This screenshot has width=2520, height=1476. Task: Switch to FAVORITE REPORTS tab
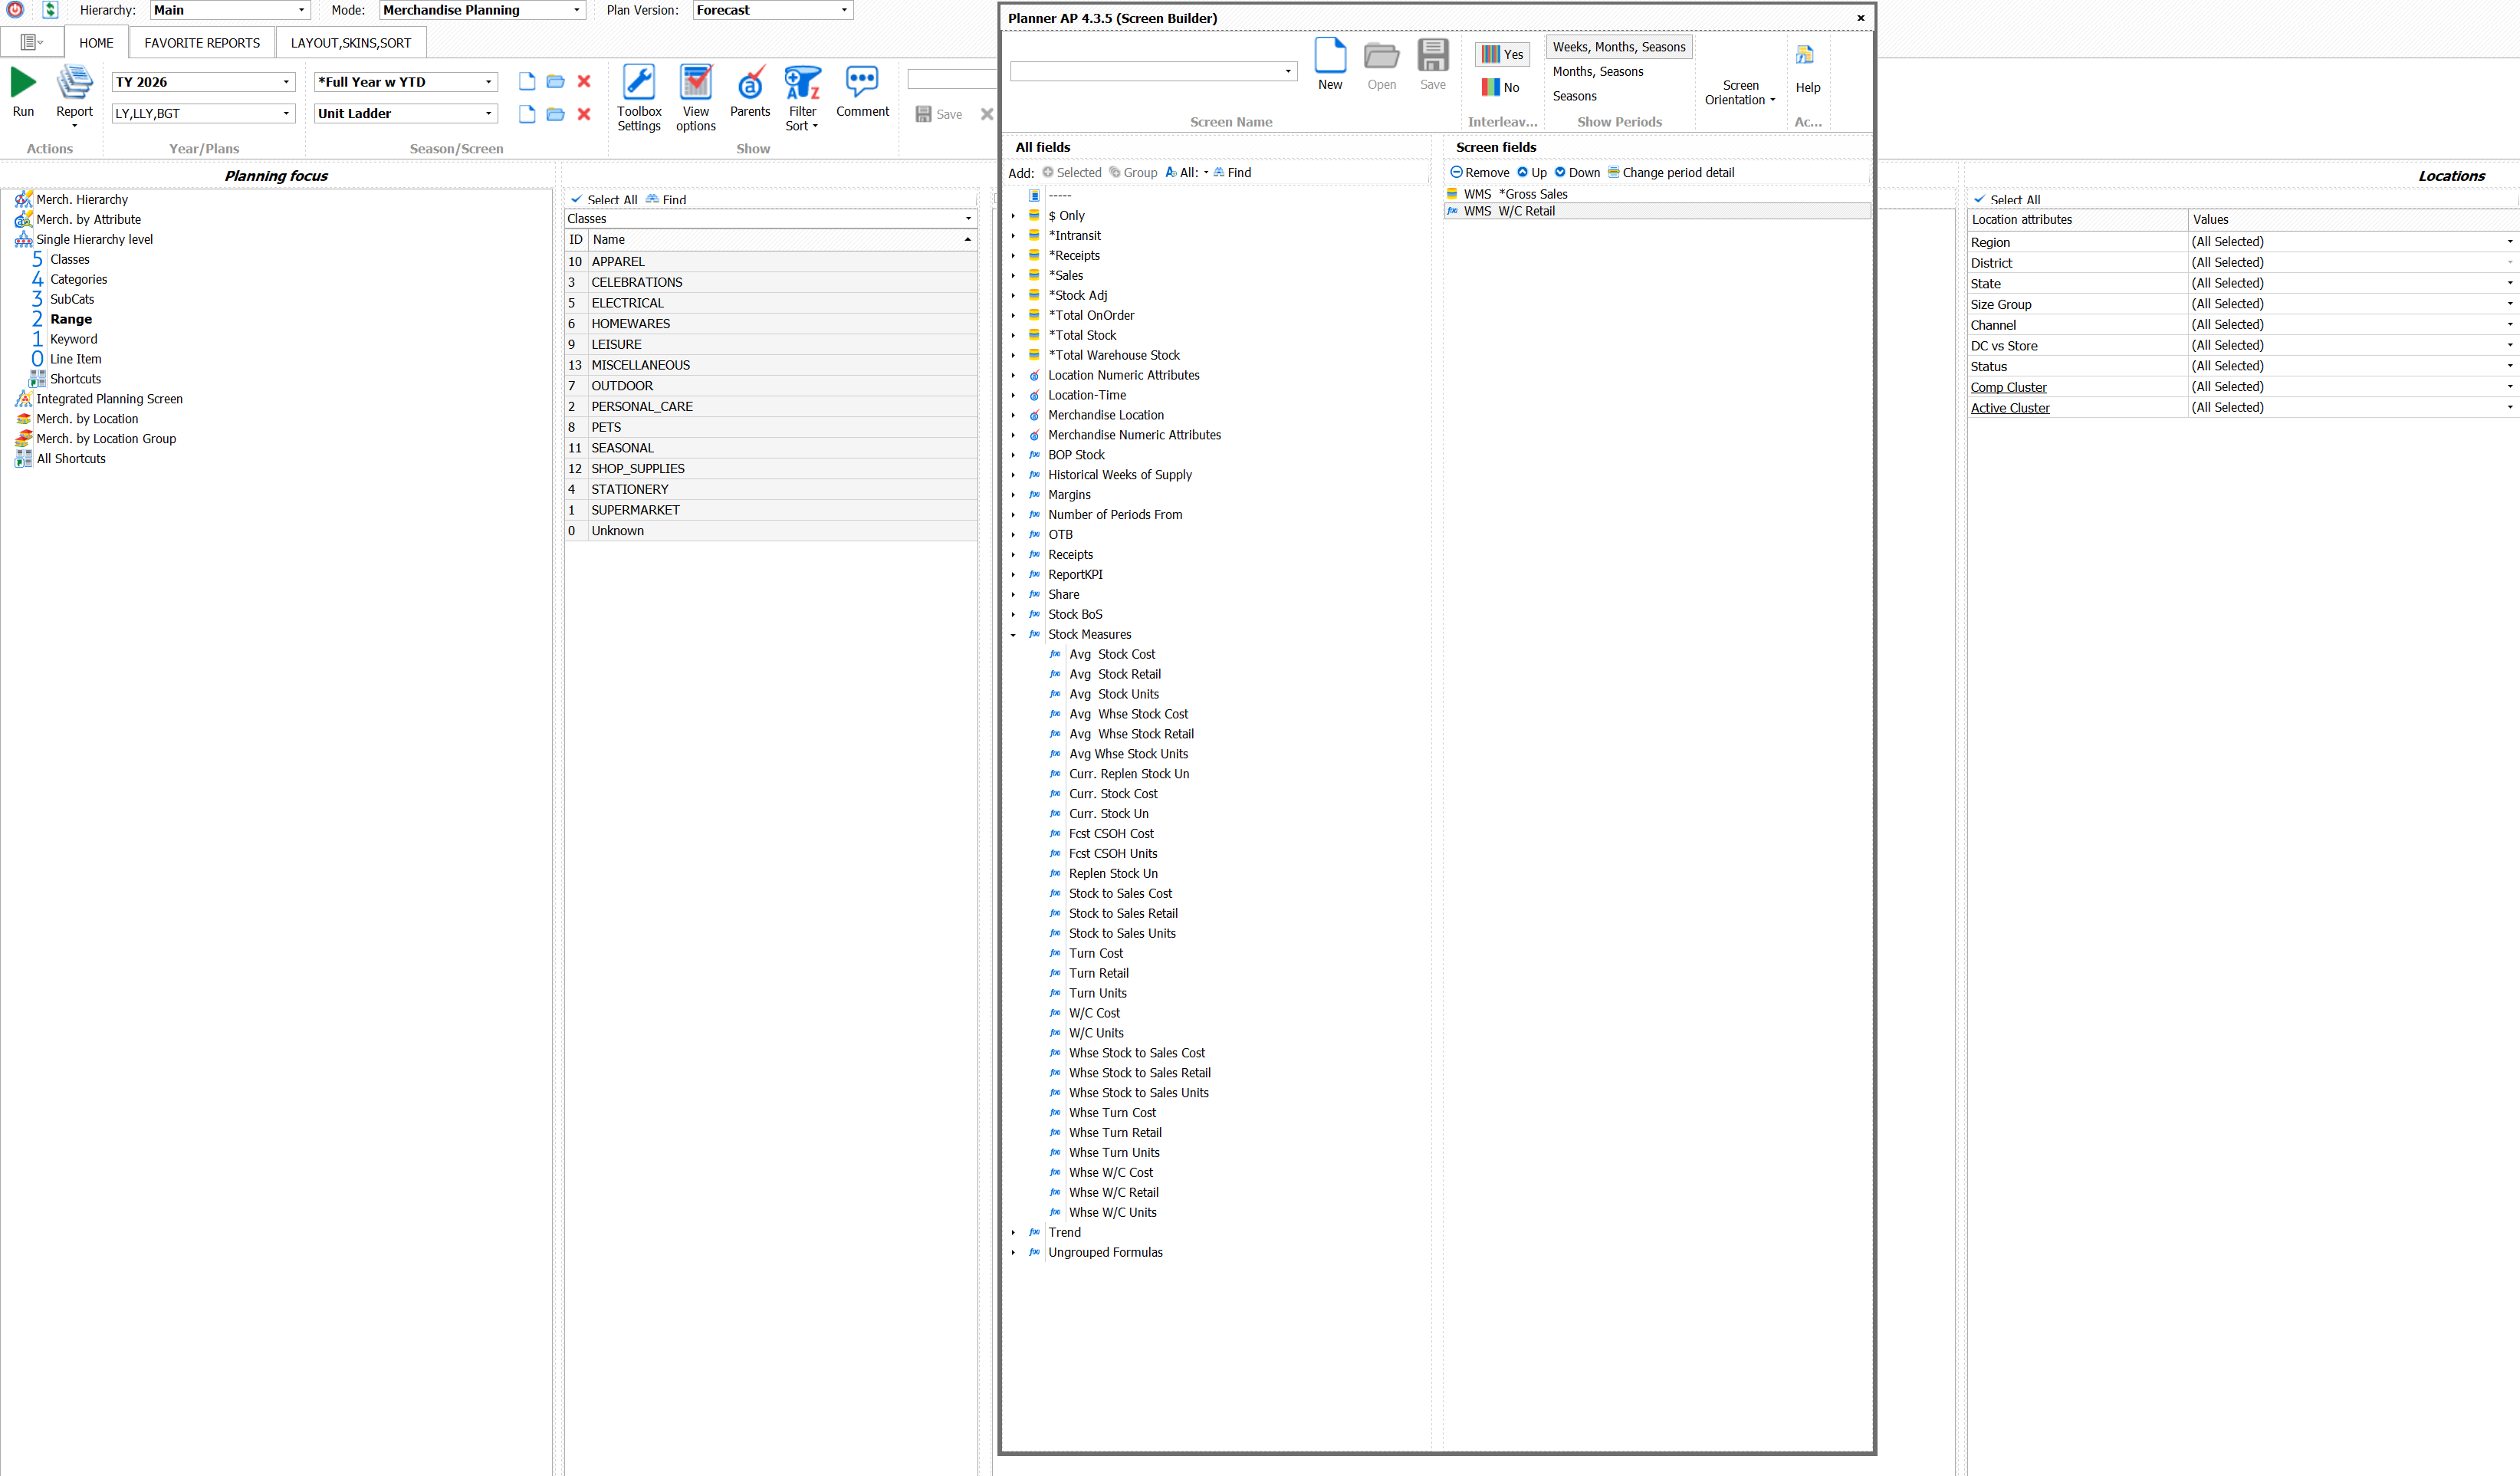[201, 43]
